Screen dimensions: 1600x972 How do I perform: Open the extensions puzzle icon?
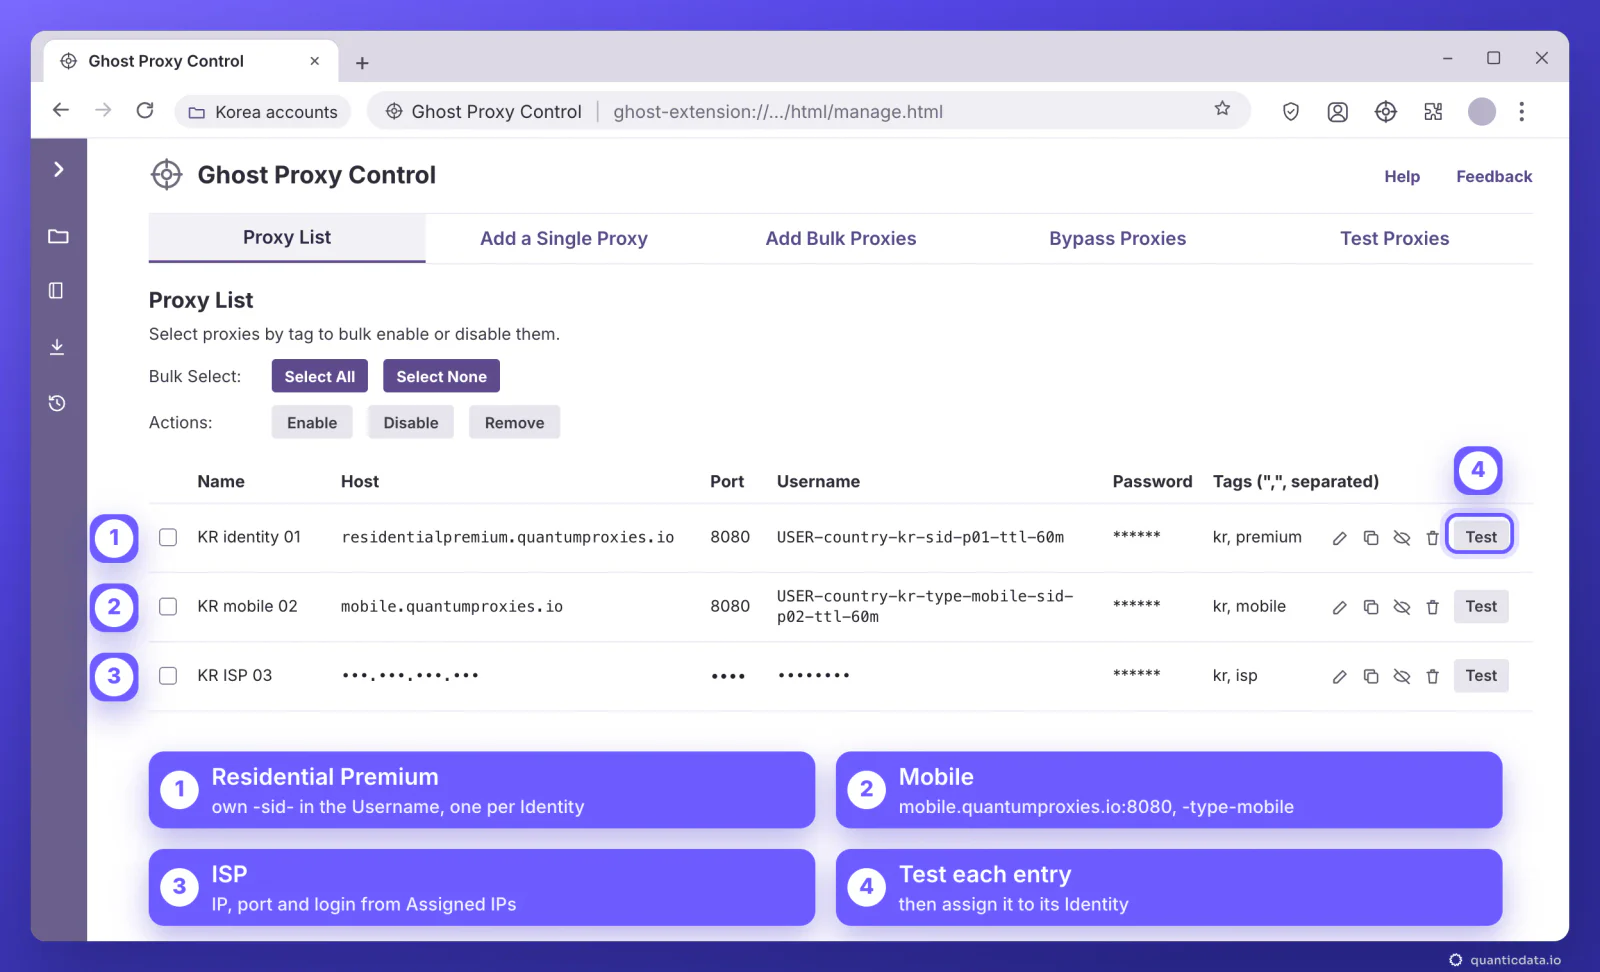tap(1433, 112)
